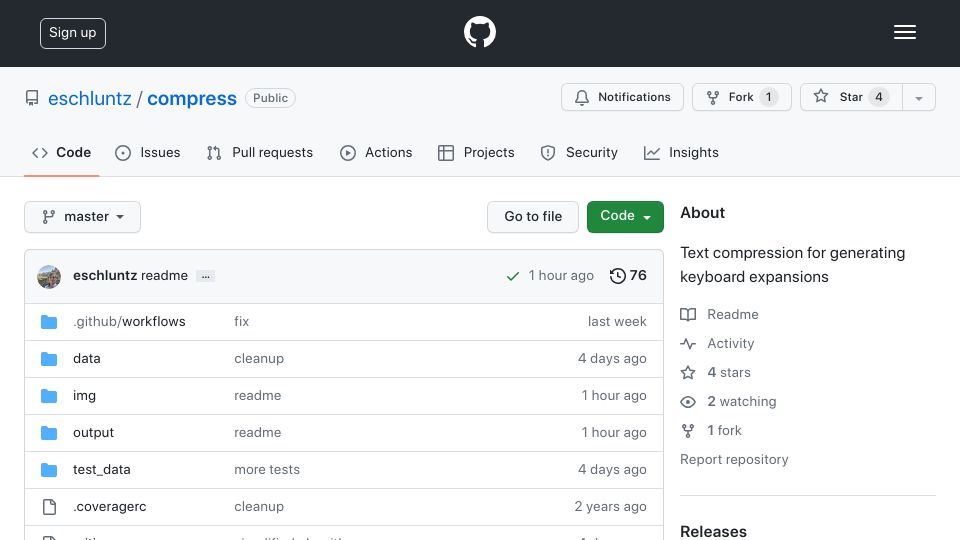Open the fix commit message for workflows
This screenshot has width=960, height=540.
[x=241, y=321]
